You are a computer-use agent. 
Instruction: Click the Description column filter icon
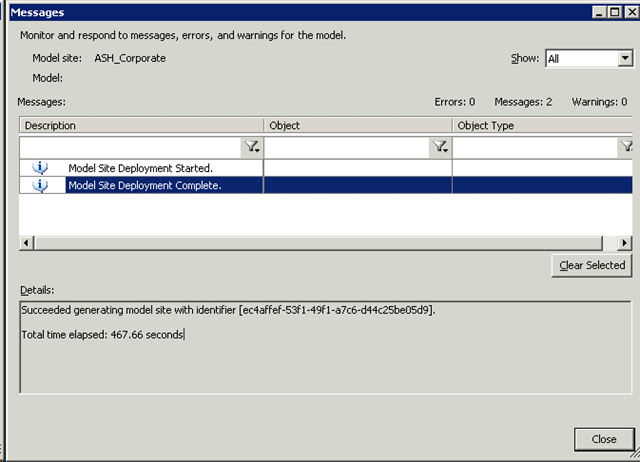pyautogui.click(x=252, y=147)
